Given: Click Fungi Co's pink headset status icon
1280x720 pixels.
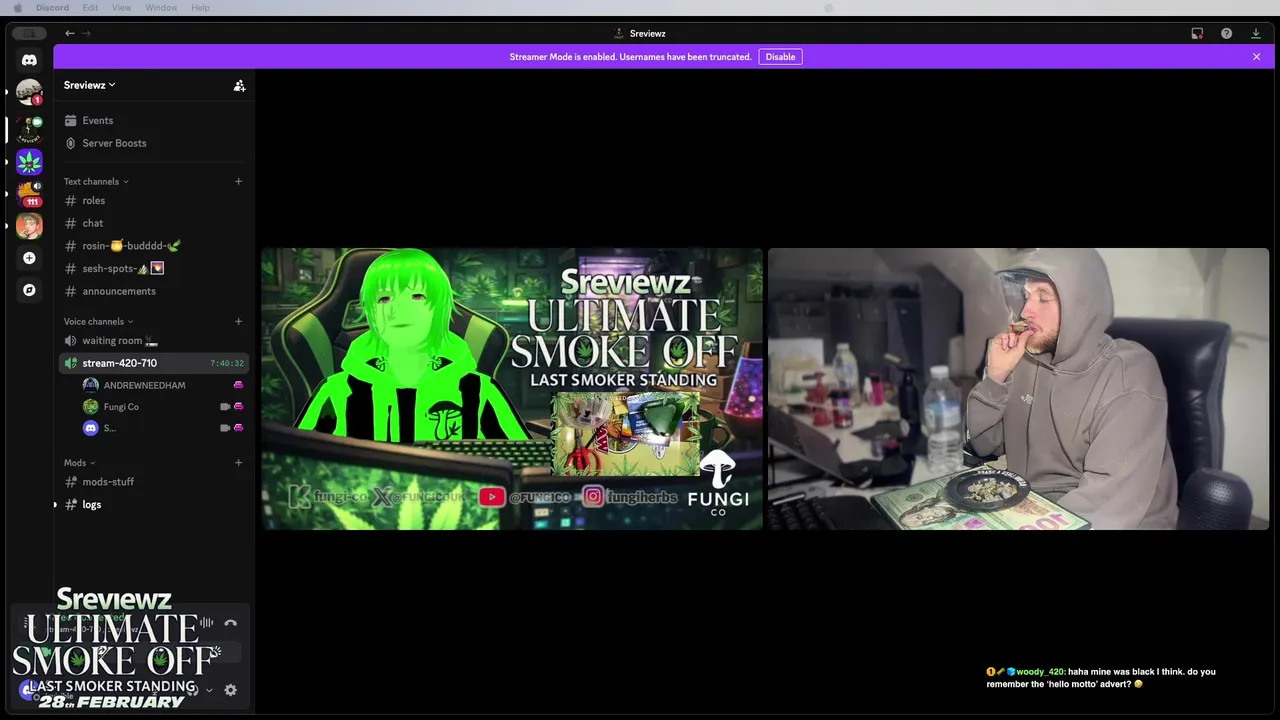Looking at the screenshot, I should tap(238, 407).
